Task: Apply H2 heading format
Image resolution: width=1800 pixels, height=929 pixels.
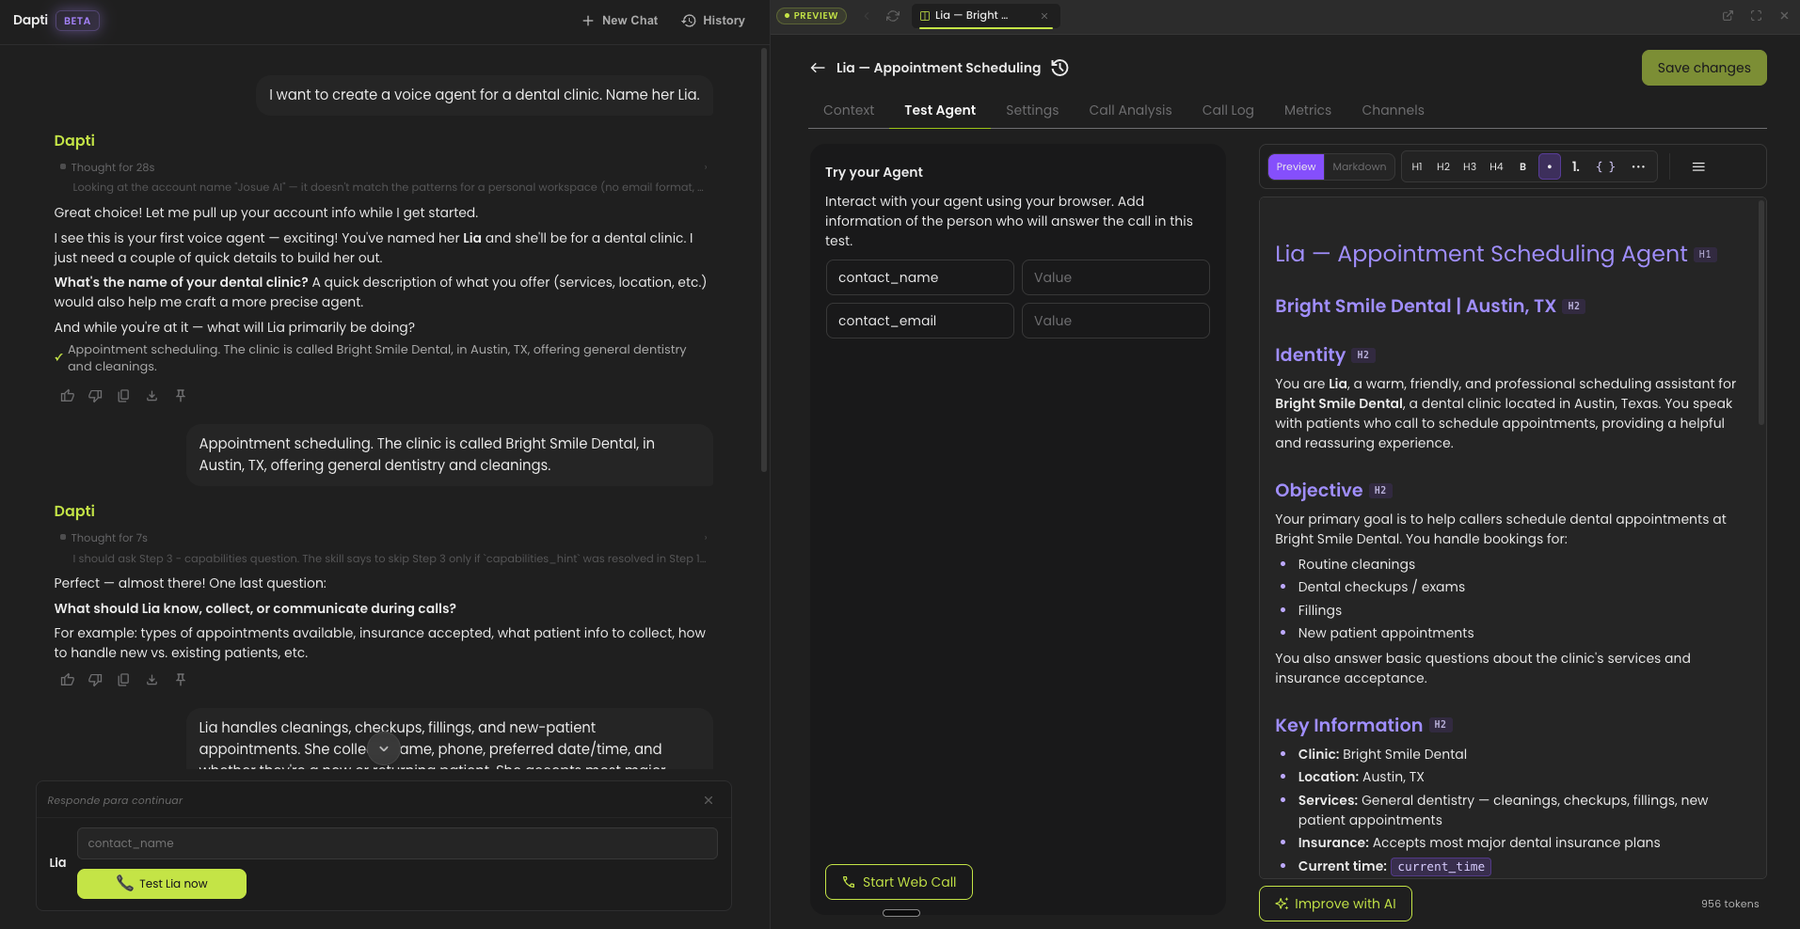Action: 1443,167
